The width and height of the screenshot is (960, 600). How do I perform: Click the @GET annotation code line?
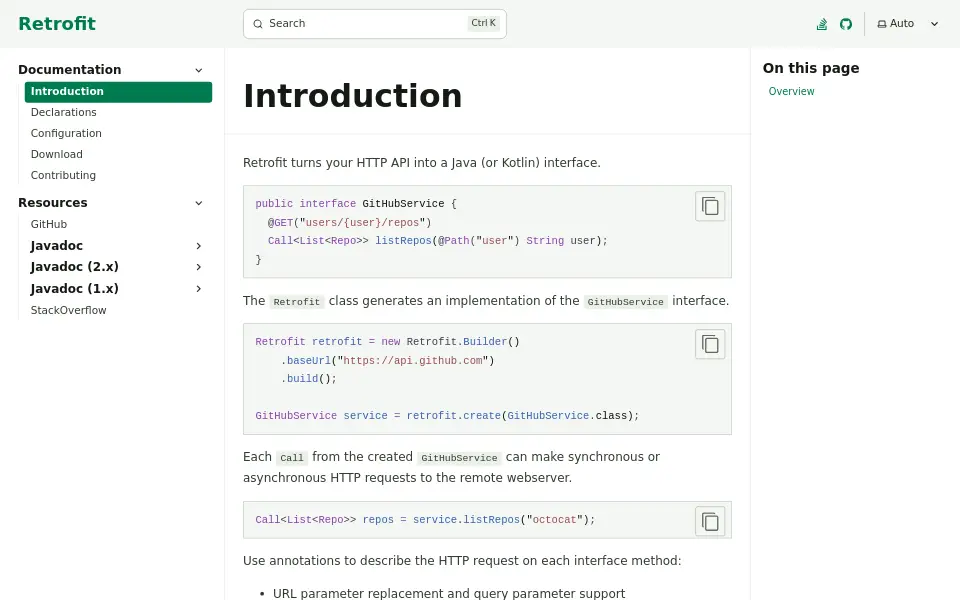[x=349, y=223]
